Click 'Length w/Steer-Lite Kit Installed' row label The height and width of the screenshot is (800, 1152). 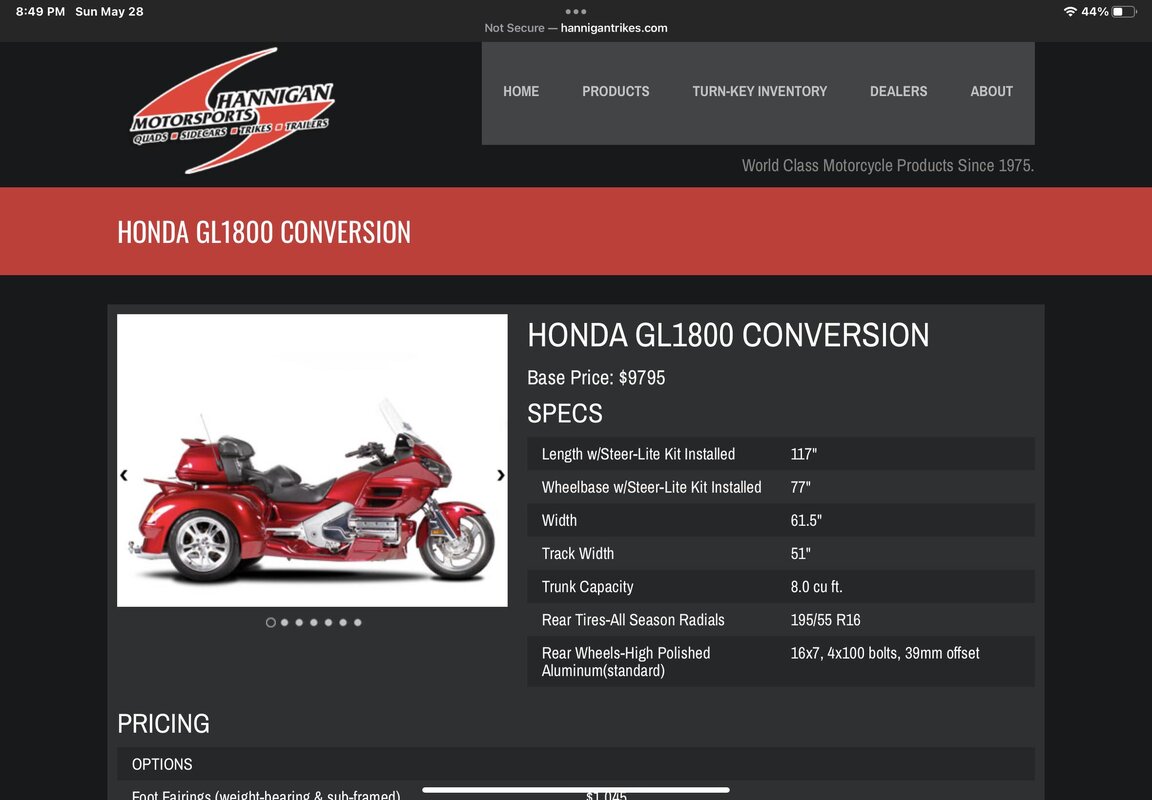pyautogui.click(x=638, y=454)
